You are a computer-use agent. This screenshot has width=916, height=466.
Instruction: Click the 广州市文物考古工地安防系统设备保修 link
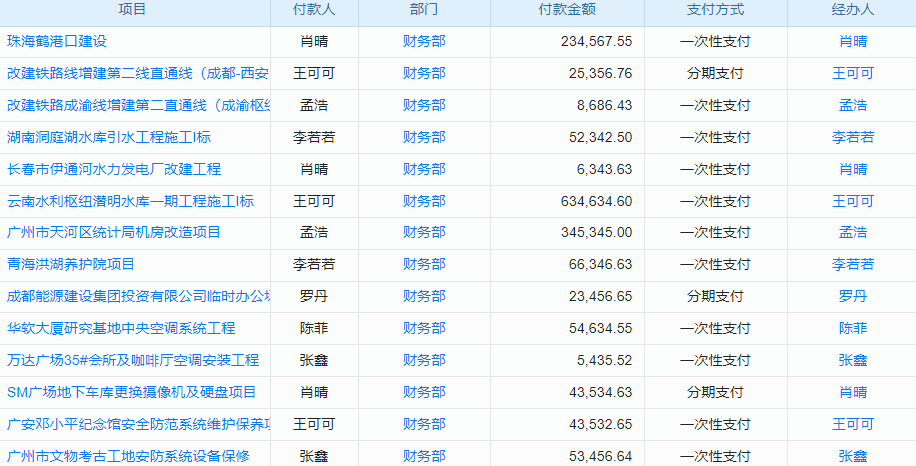[x=128, y=456]
